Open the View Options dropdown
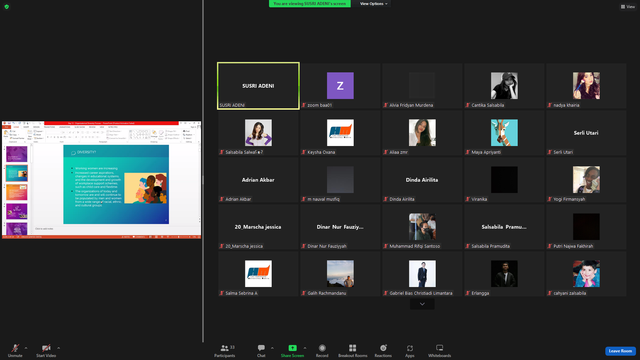 (373, 4)
